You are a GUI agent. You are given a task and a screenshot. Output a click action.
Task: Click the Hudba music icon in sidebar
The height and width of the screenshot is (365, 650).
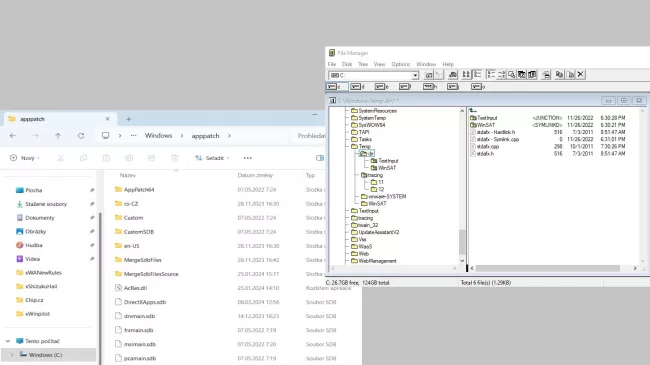point(19,245)
